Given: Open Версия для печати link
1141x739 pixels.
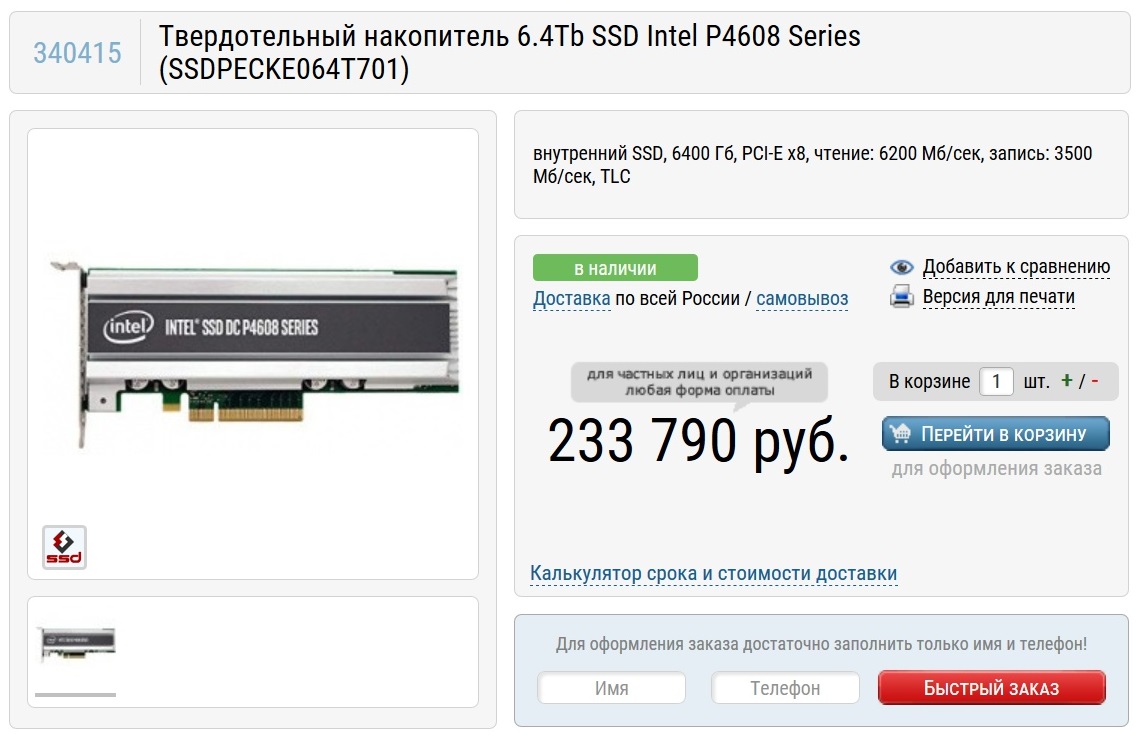Looking at the screenshot, I should point(998,296).
